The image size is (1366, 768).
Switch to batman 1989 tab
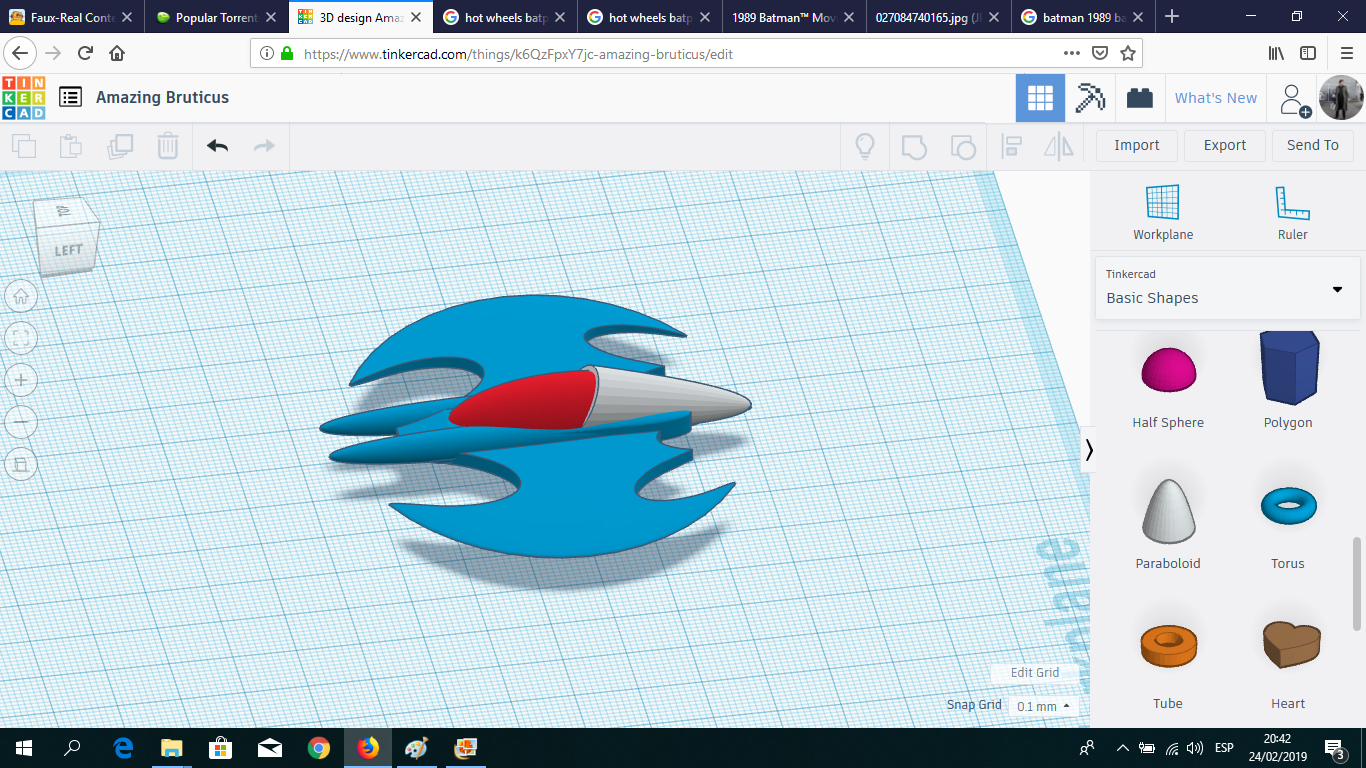pos(1083,17)
